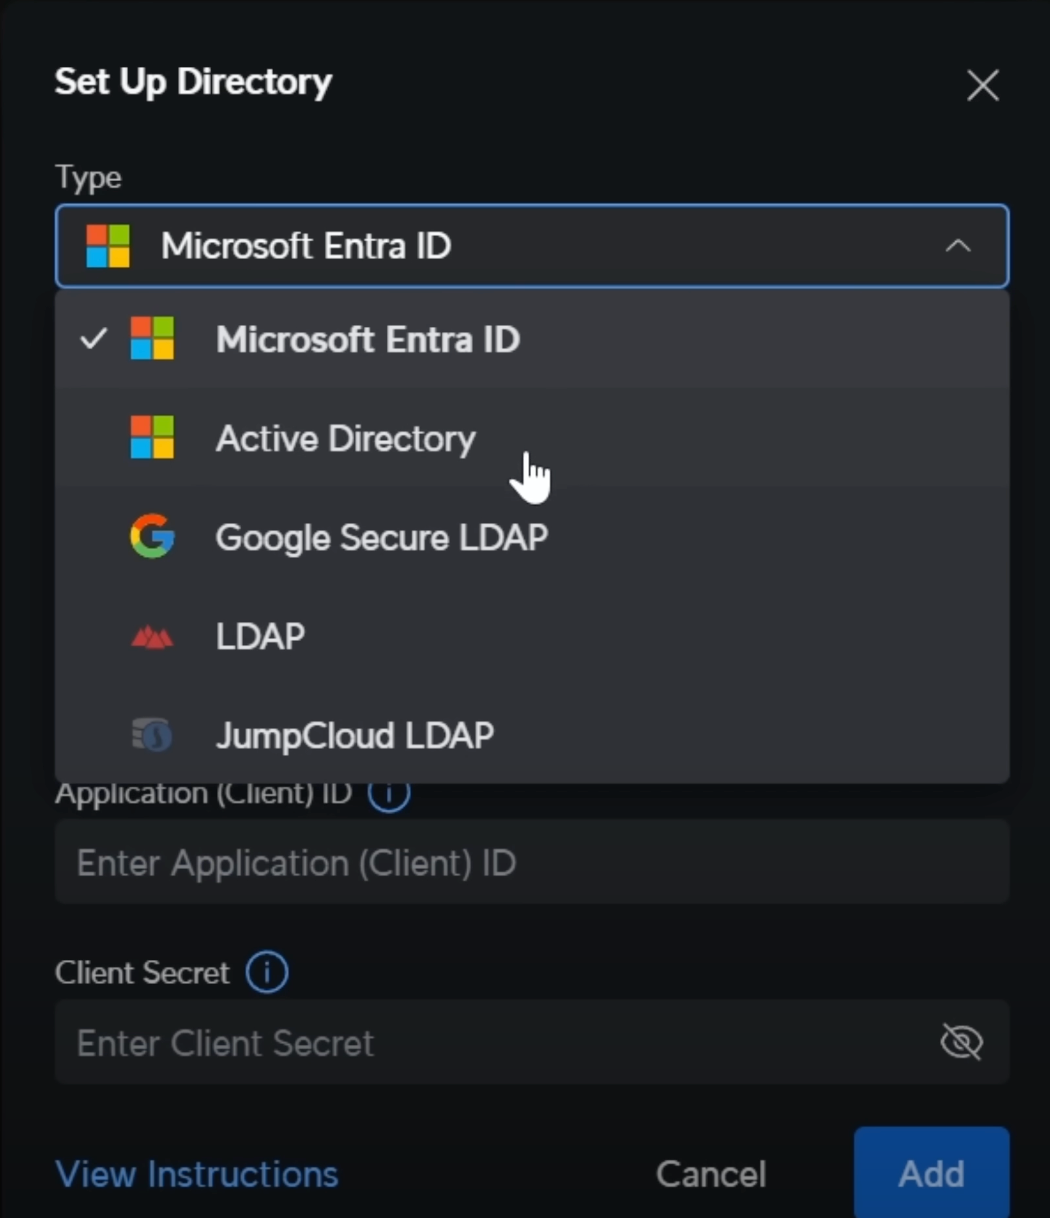Cancel the directory setup

click(711, 1174)
